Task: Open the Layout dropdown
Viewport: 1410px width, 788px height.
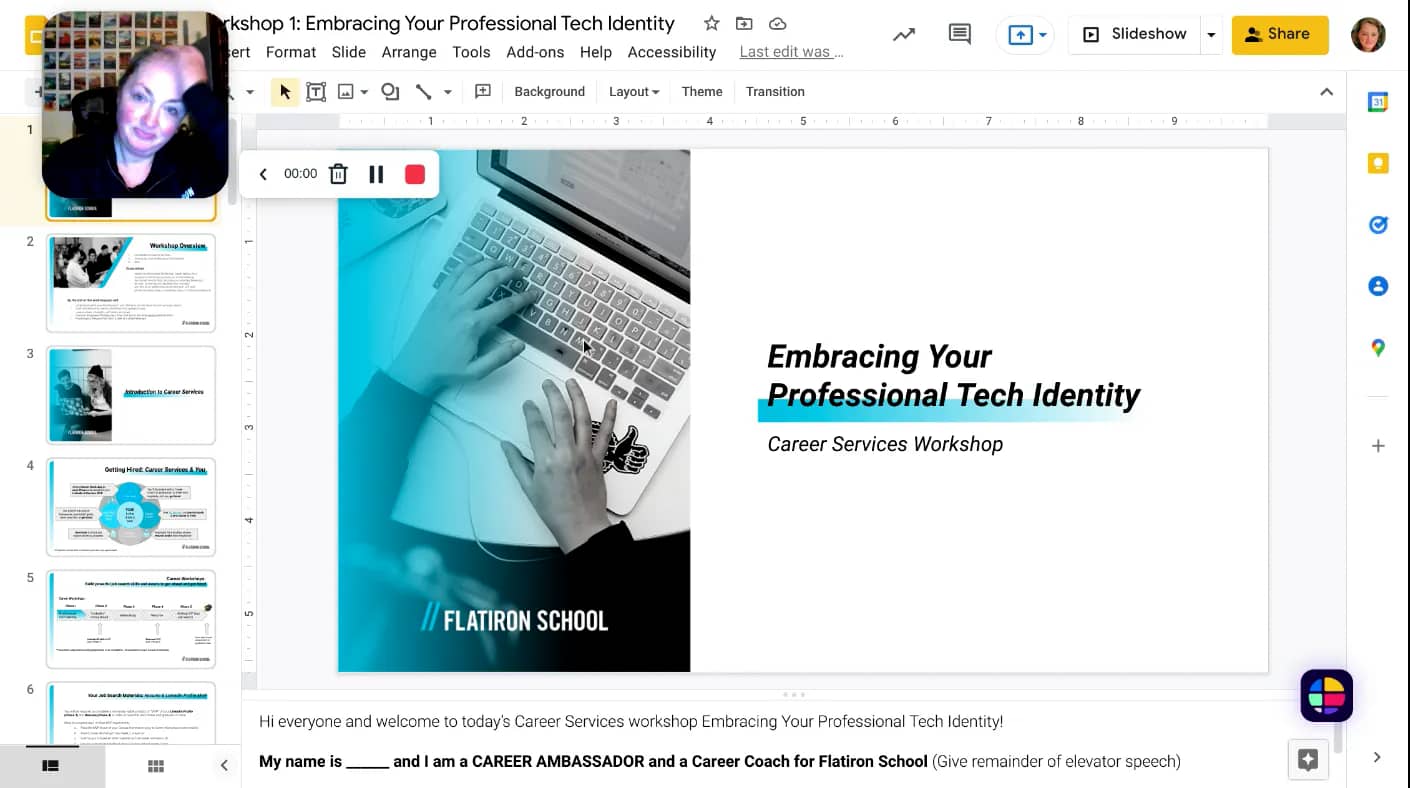Action: point(634,92)
